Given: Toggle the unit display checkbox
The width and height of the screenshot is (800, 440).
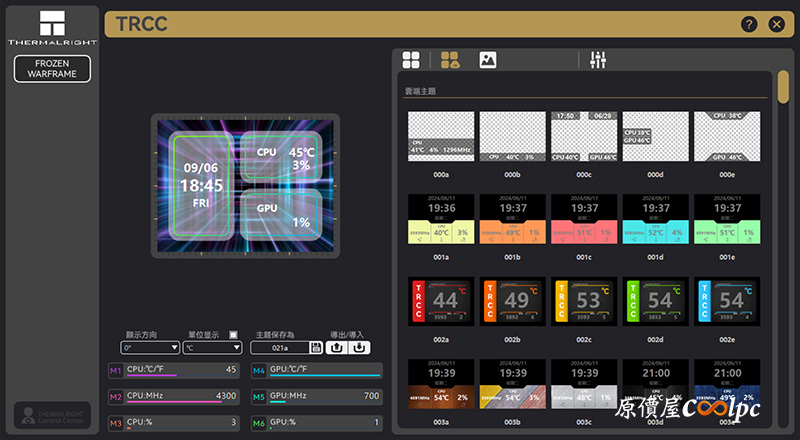Looking at the screenshot, I should (233, 335).
